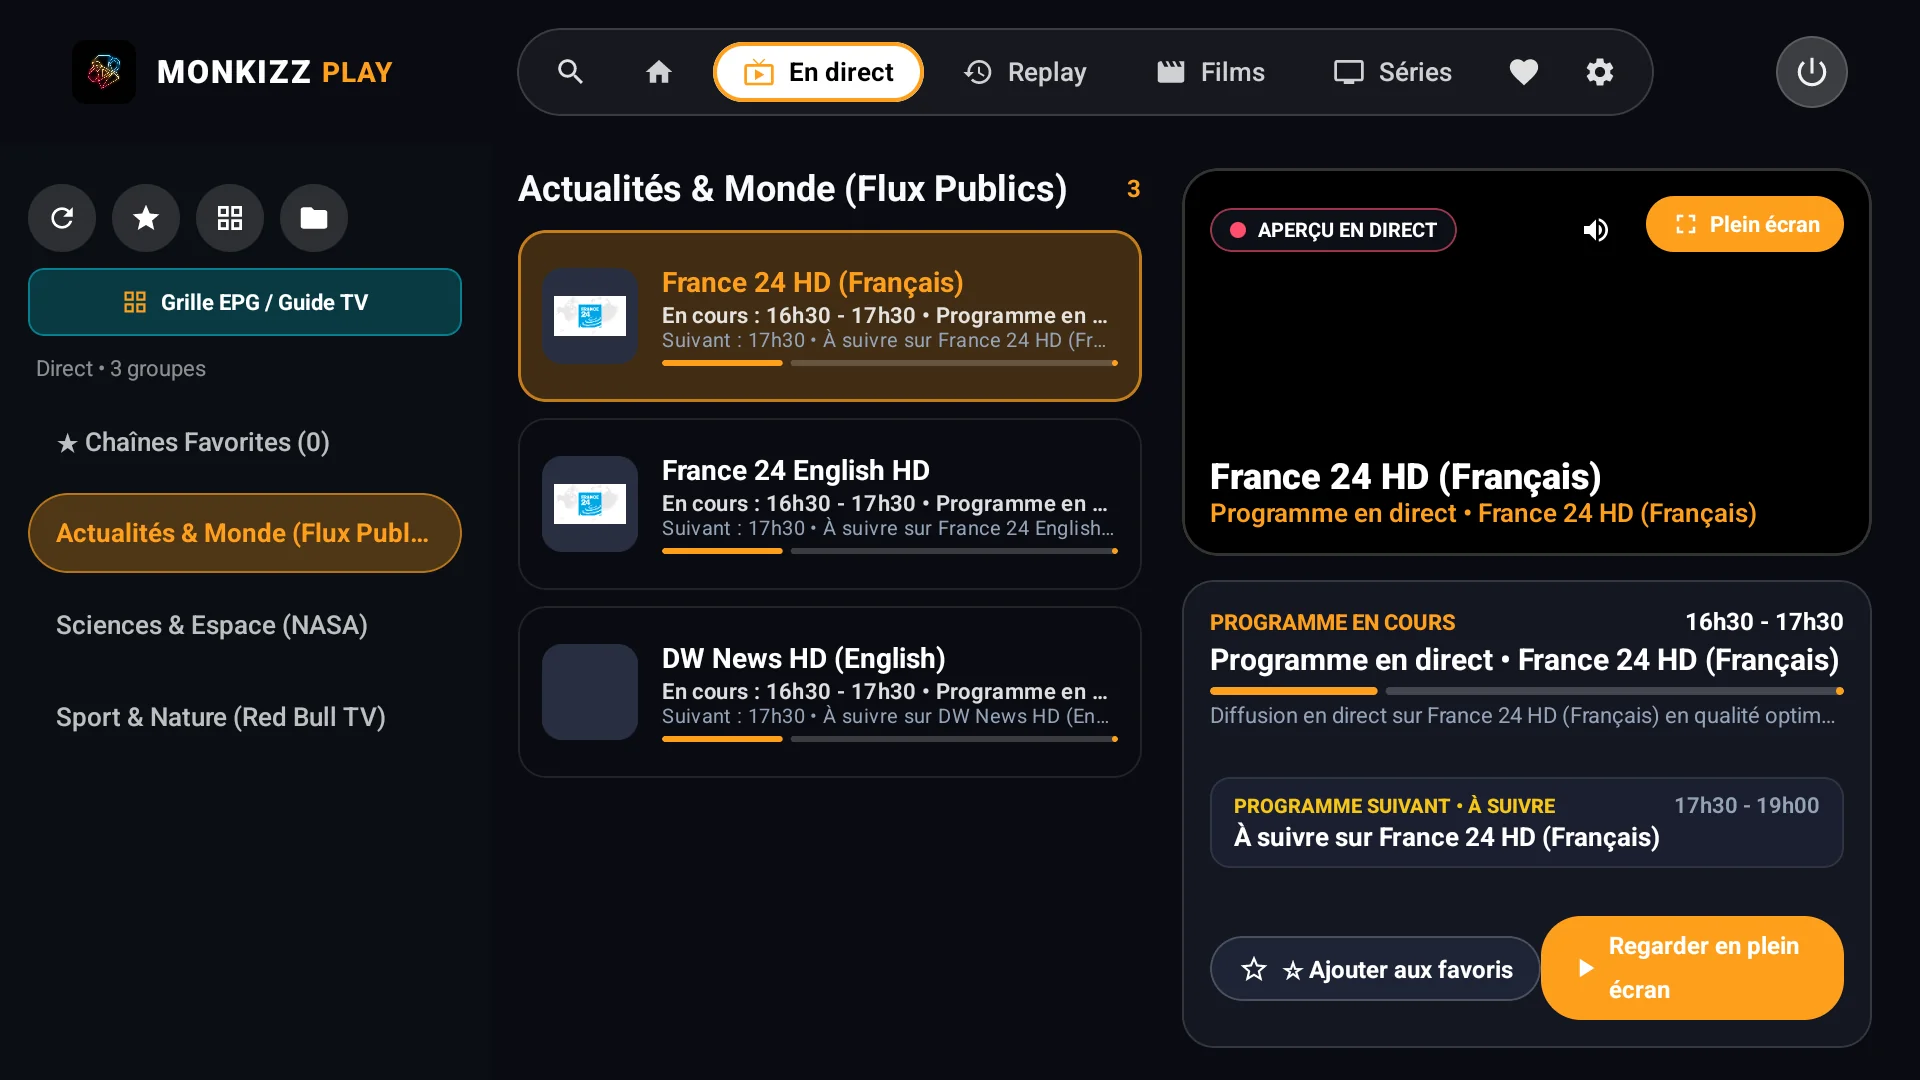The image size is (1920, 1080).
Task: Click Ajouter aux favoris button
Action: pyautogui.click(x=1375, y=969)
